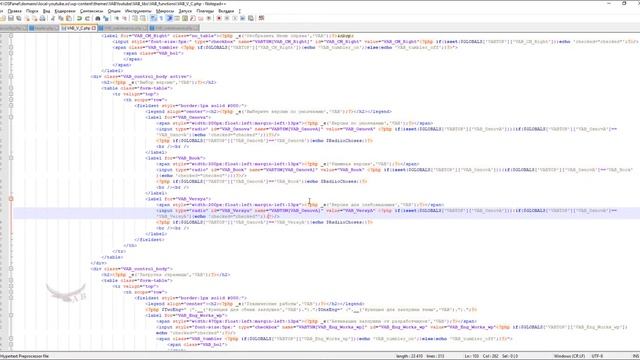The image size is (640, 360).
Task: Open the Инструменты menu
Action: 138,11
